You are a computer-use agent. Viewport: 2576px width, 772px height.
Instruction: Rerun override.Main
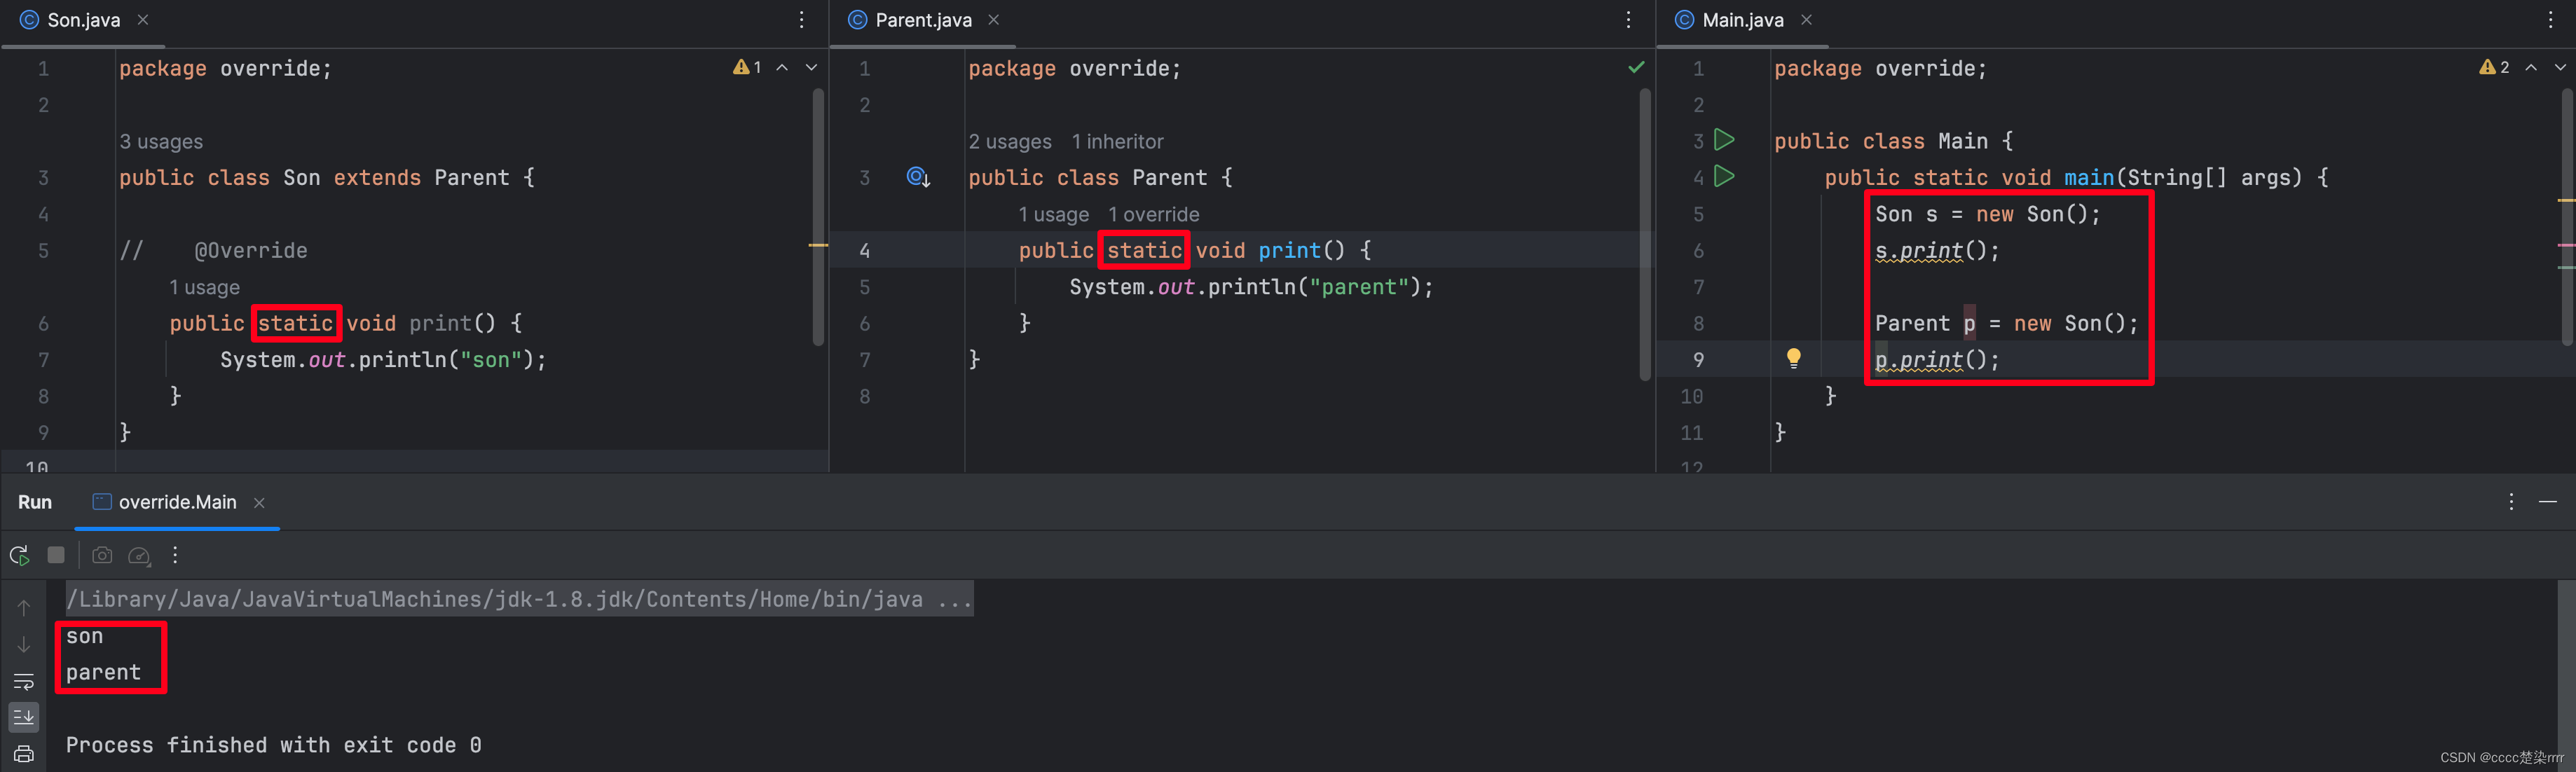(x=19, y=555)
